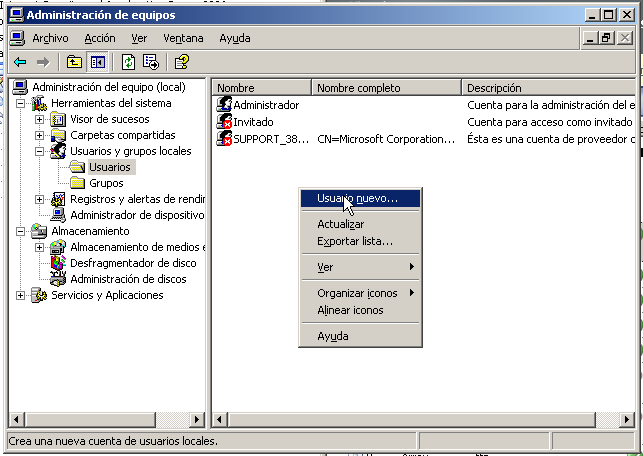
Task: Click the Usuarios y grupos locales icon
Action: pos(58,151)
